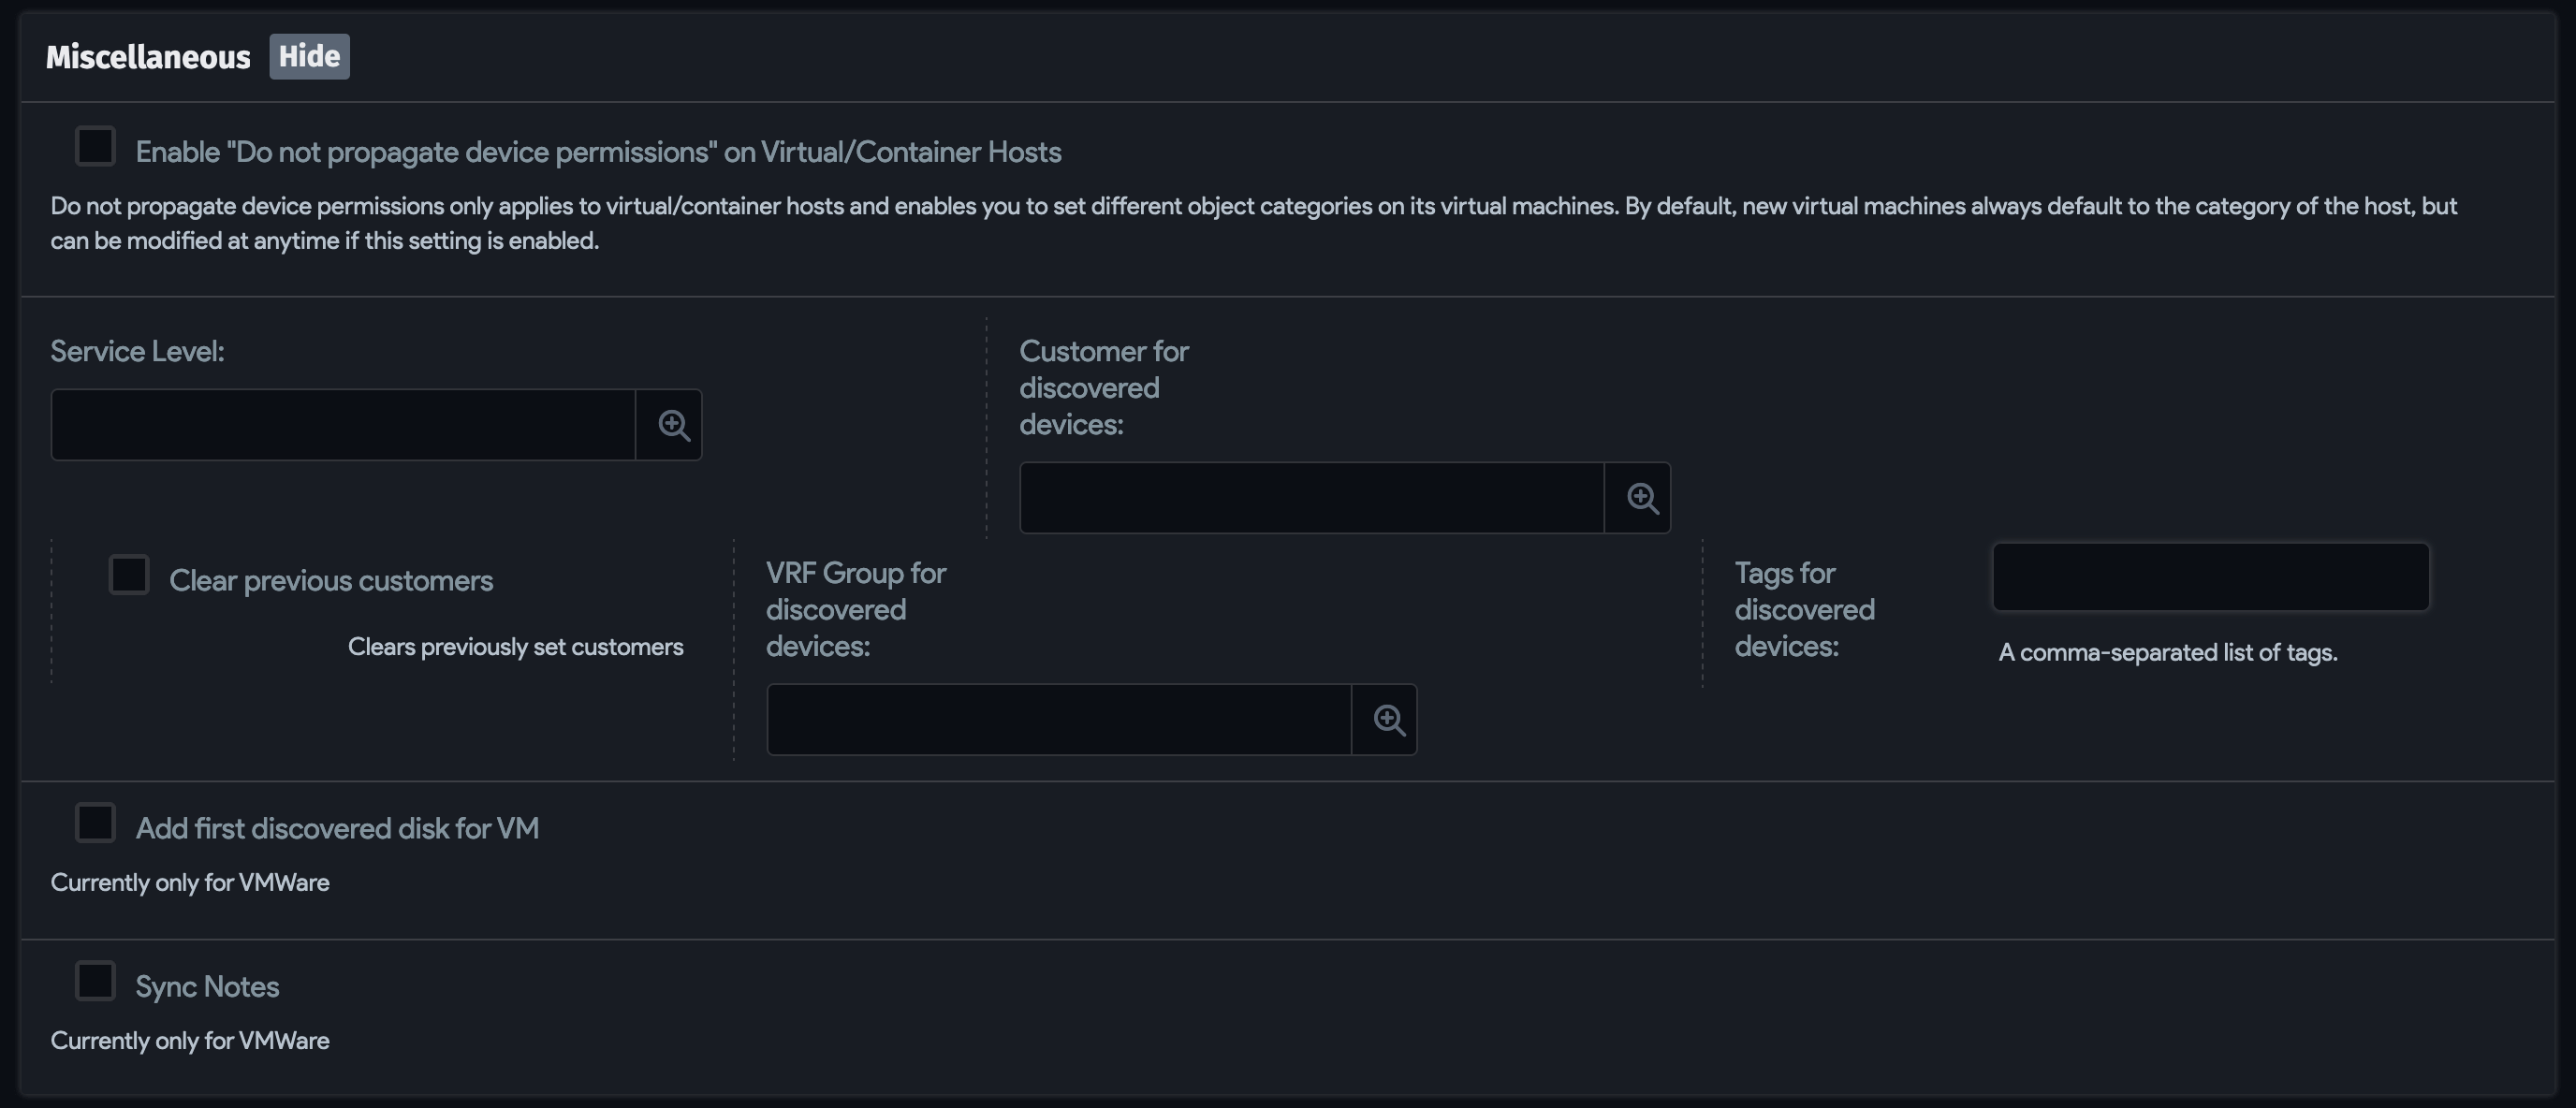Enable Add first discovered disk for VM
Viewport: 2576px width, 1108px height.
click(x=95, y=822)
